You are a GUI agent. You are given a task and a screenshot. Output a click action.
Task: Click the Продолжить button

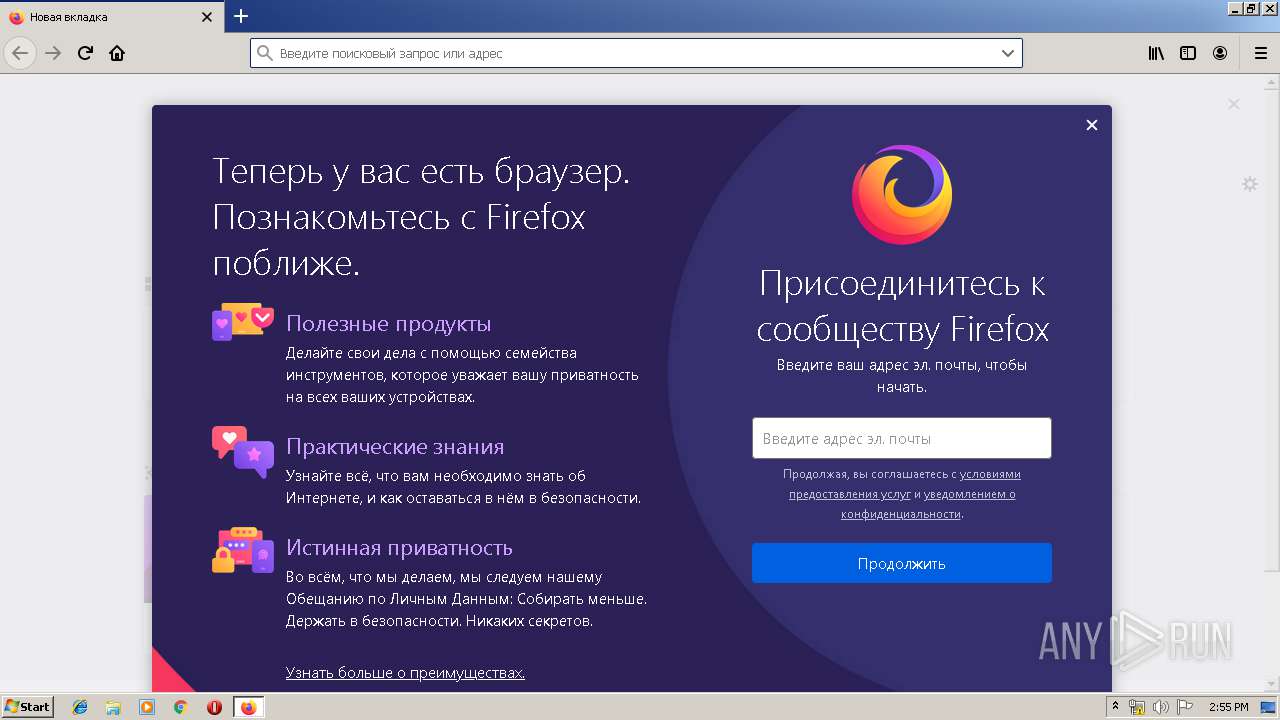[901, 563]
